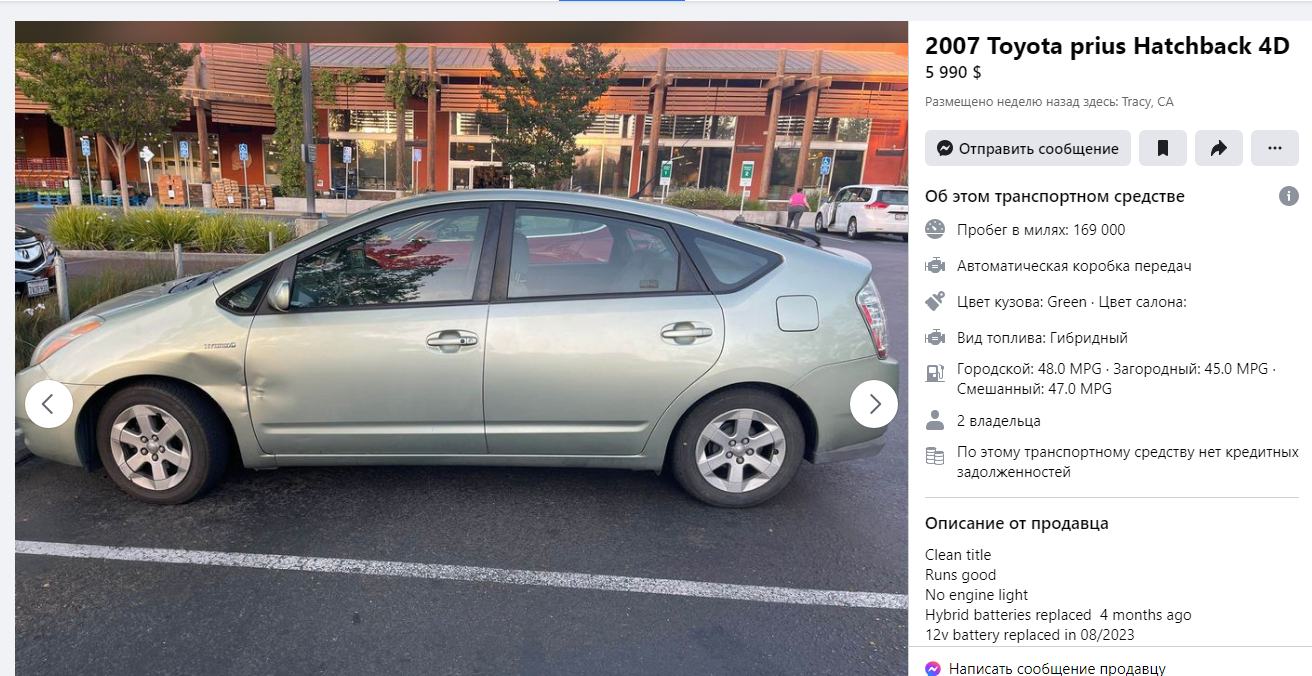Click the bottom Messenger icon near seller message

point(933,669)
